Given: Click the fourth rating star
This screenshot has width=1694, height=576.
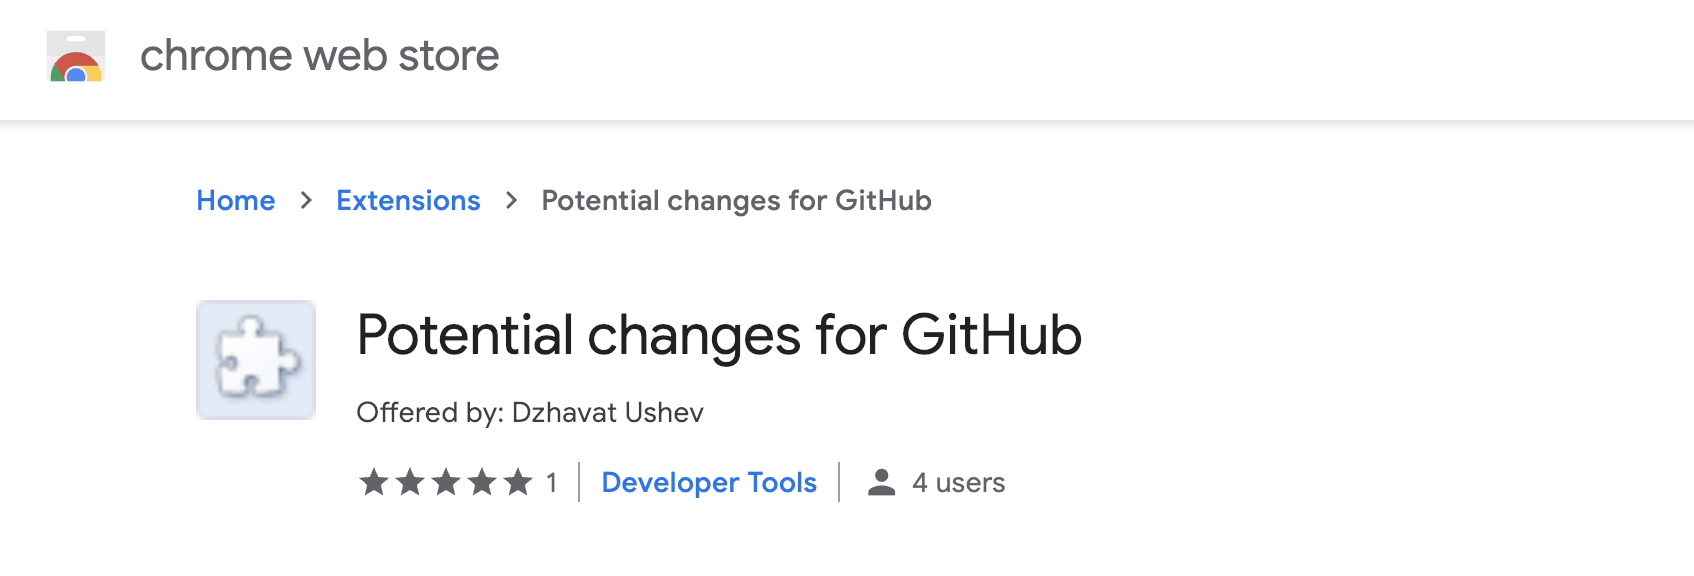Looking at the screenshot, I should [482, 483].
